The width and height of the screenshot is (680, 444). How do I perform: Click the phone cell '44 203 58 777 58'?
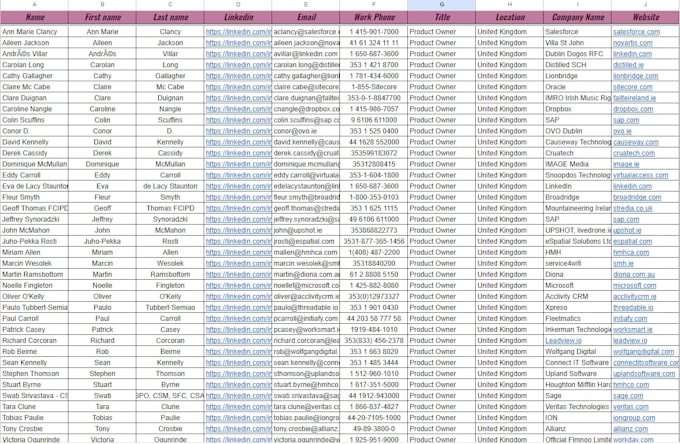click(x=374, y=319)
